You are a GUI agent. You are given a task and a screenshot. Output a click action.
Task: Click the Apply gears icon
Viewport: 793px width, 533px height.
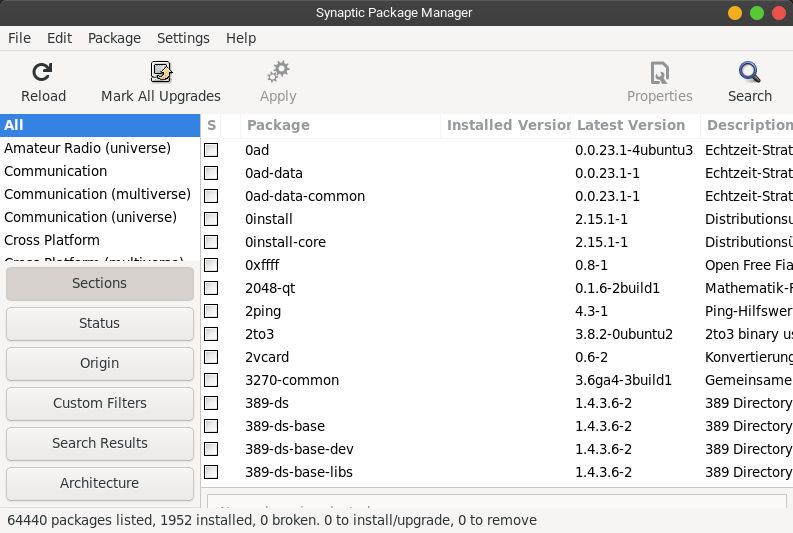(x=277, y=73)
